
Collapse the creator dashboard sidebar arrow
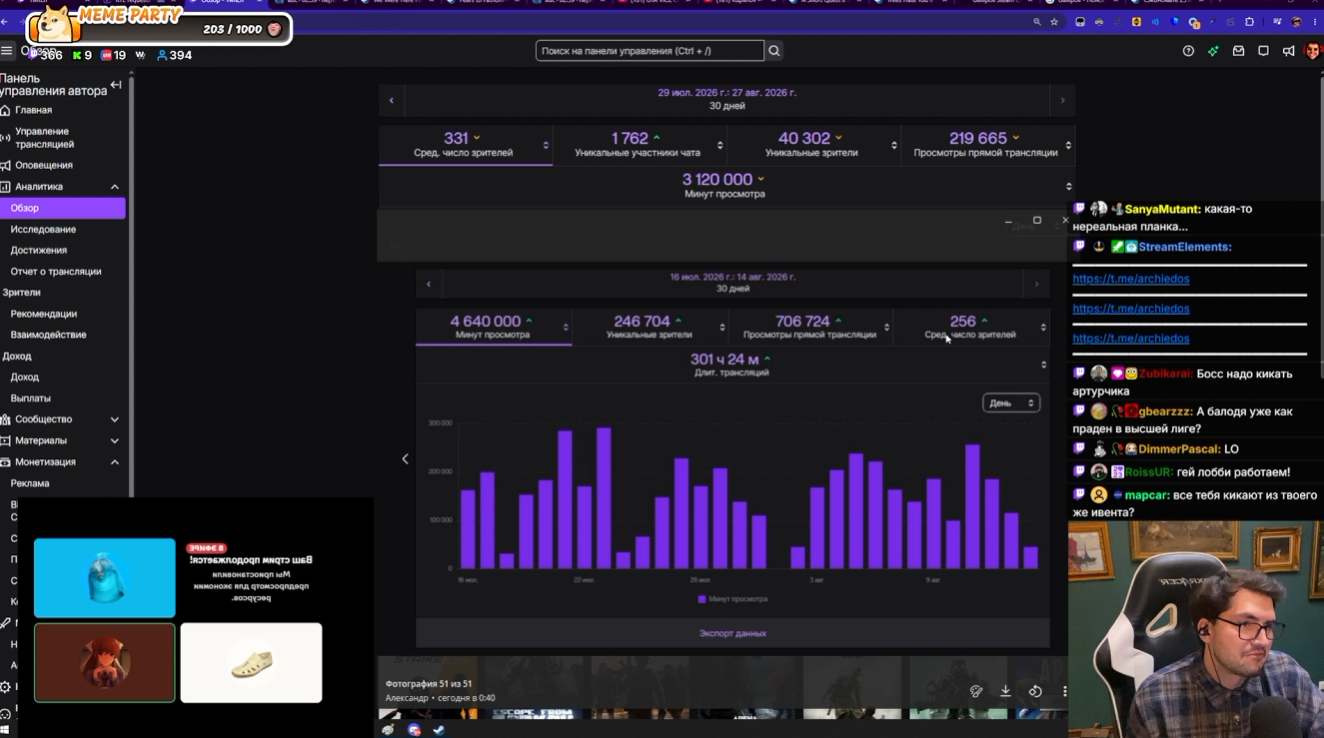[116, 85]
